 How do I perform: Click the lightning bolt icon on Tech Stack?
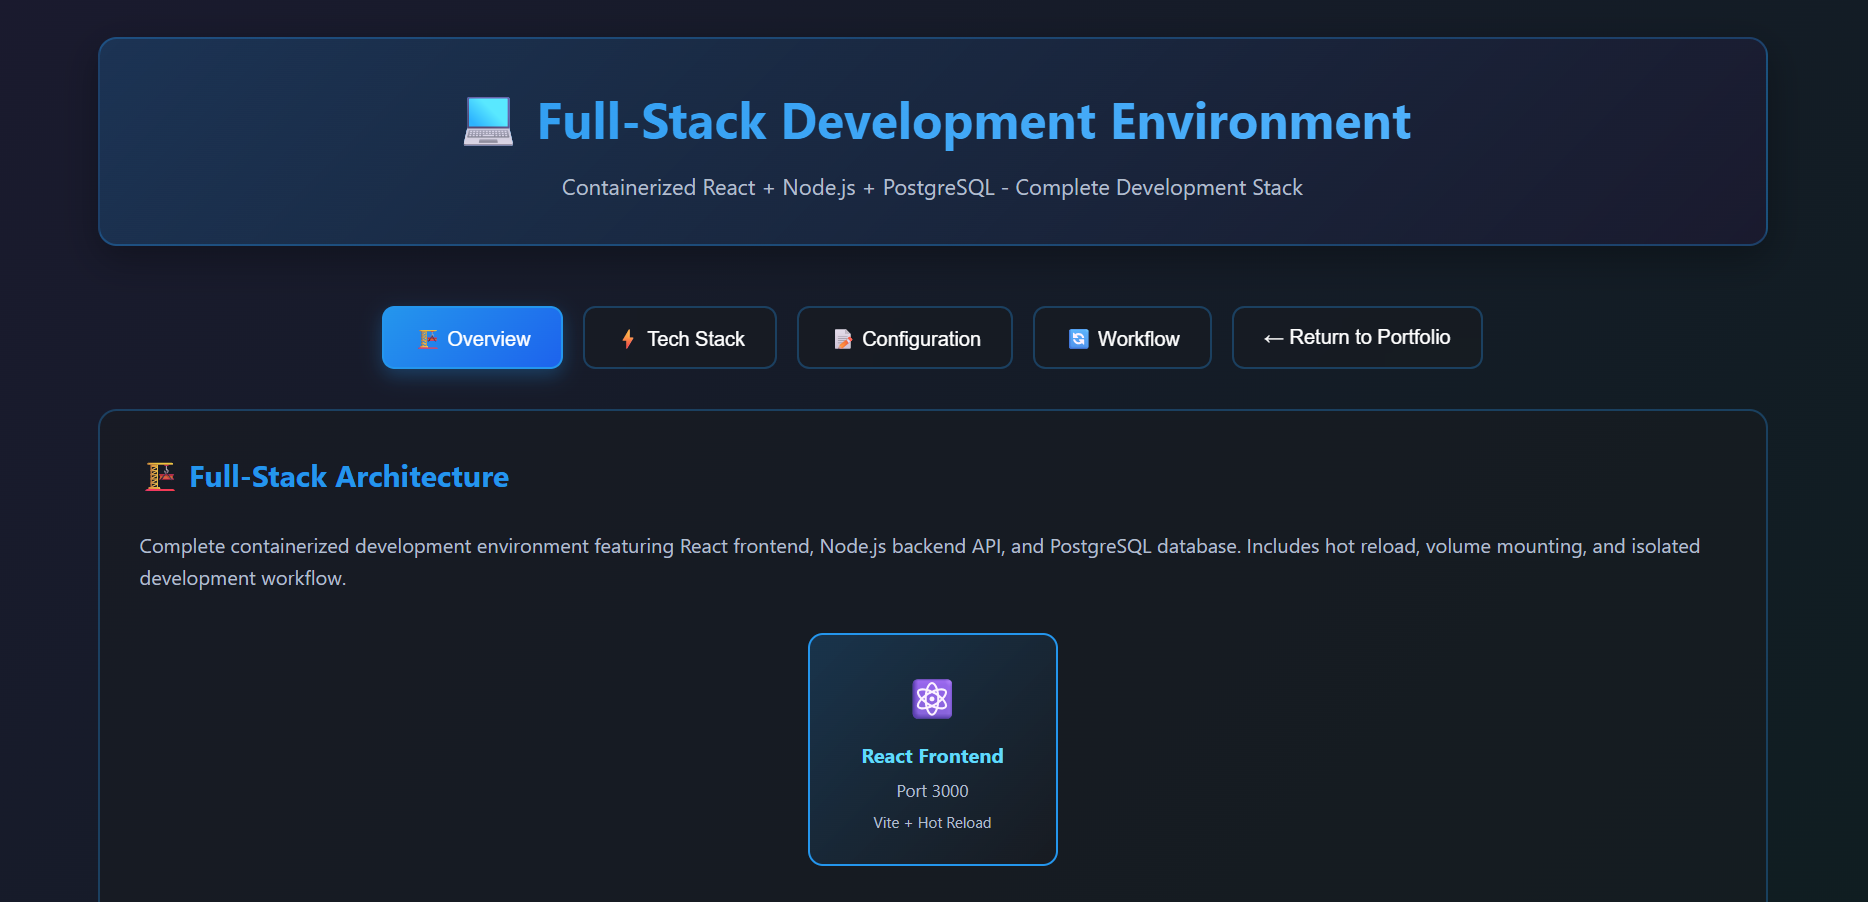pos(628,338)
